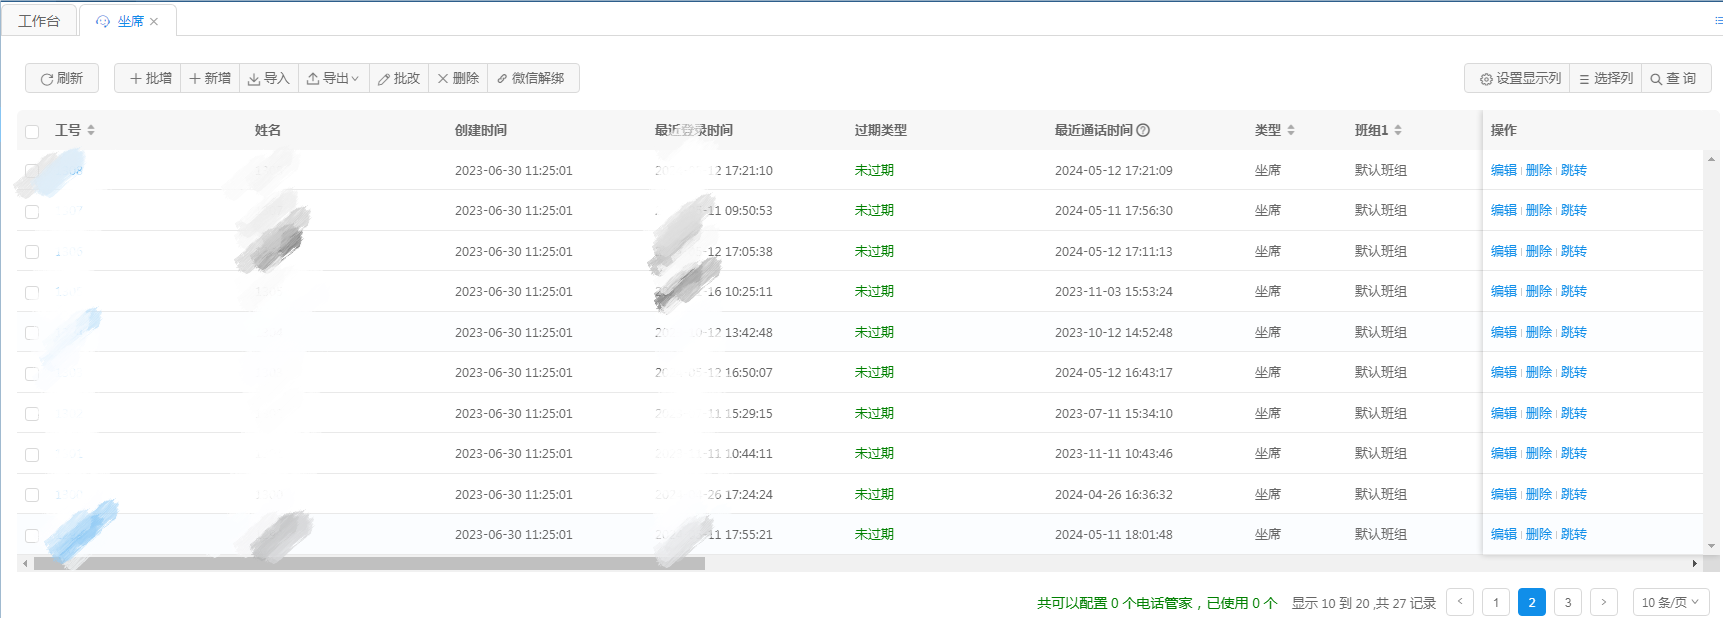
Task: Check the row with call time 2024-04-26 16:36:32
Action: 32,495
